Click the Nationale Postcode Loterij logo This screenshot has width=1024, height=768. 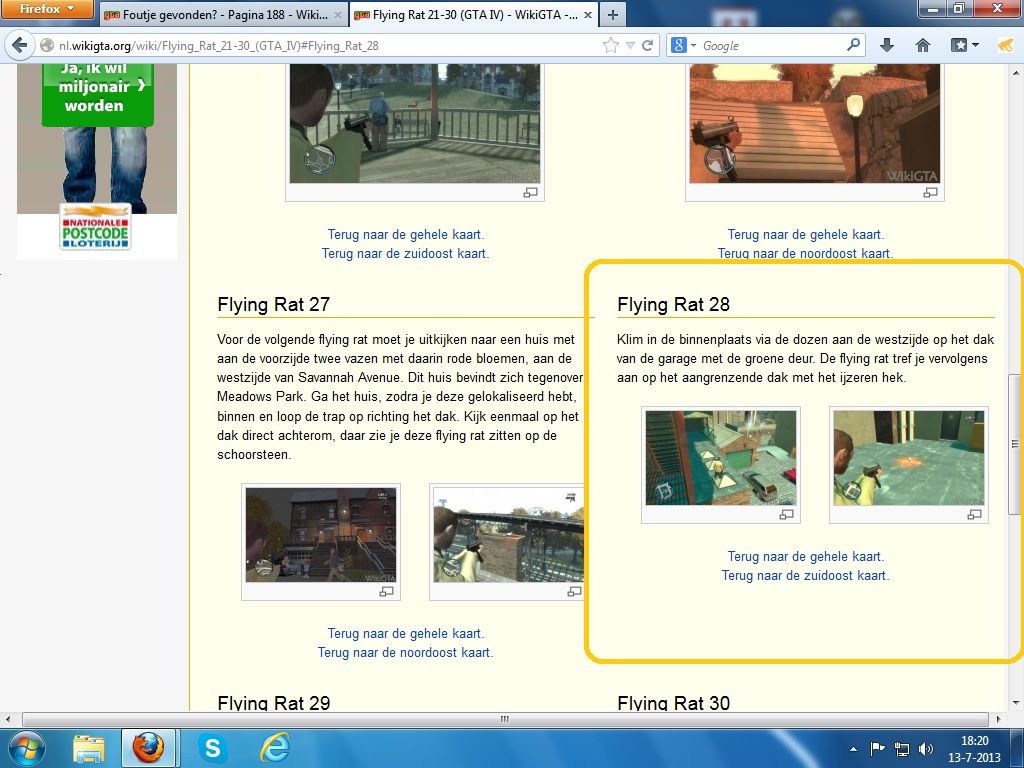click(95, 228)
